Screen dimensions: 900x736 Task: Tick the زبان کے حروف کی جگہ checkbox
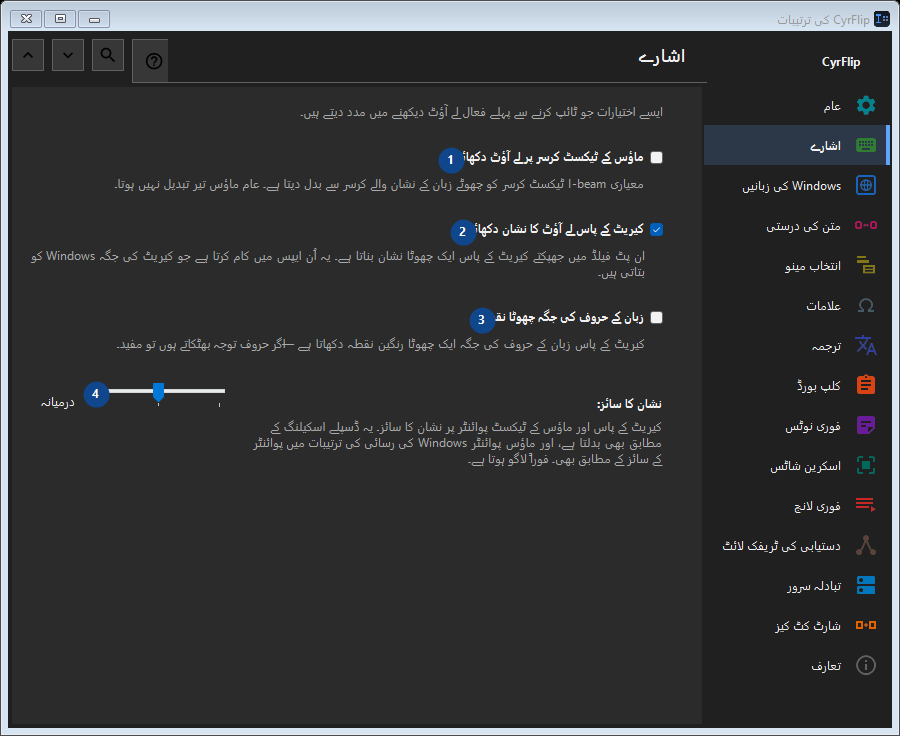(x=657, y=317)
